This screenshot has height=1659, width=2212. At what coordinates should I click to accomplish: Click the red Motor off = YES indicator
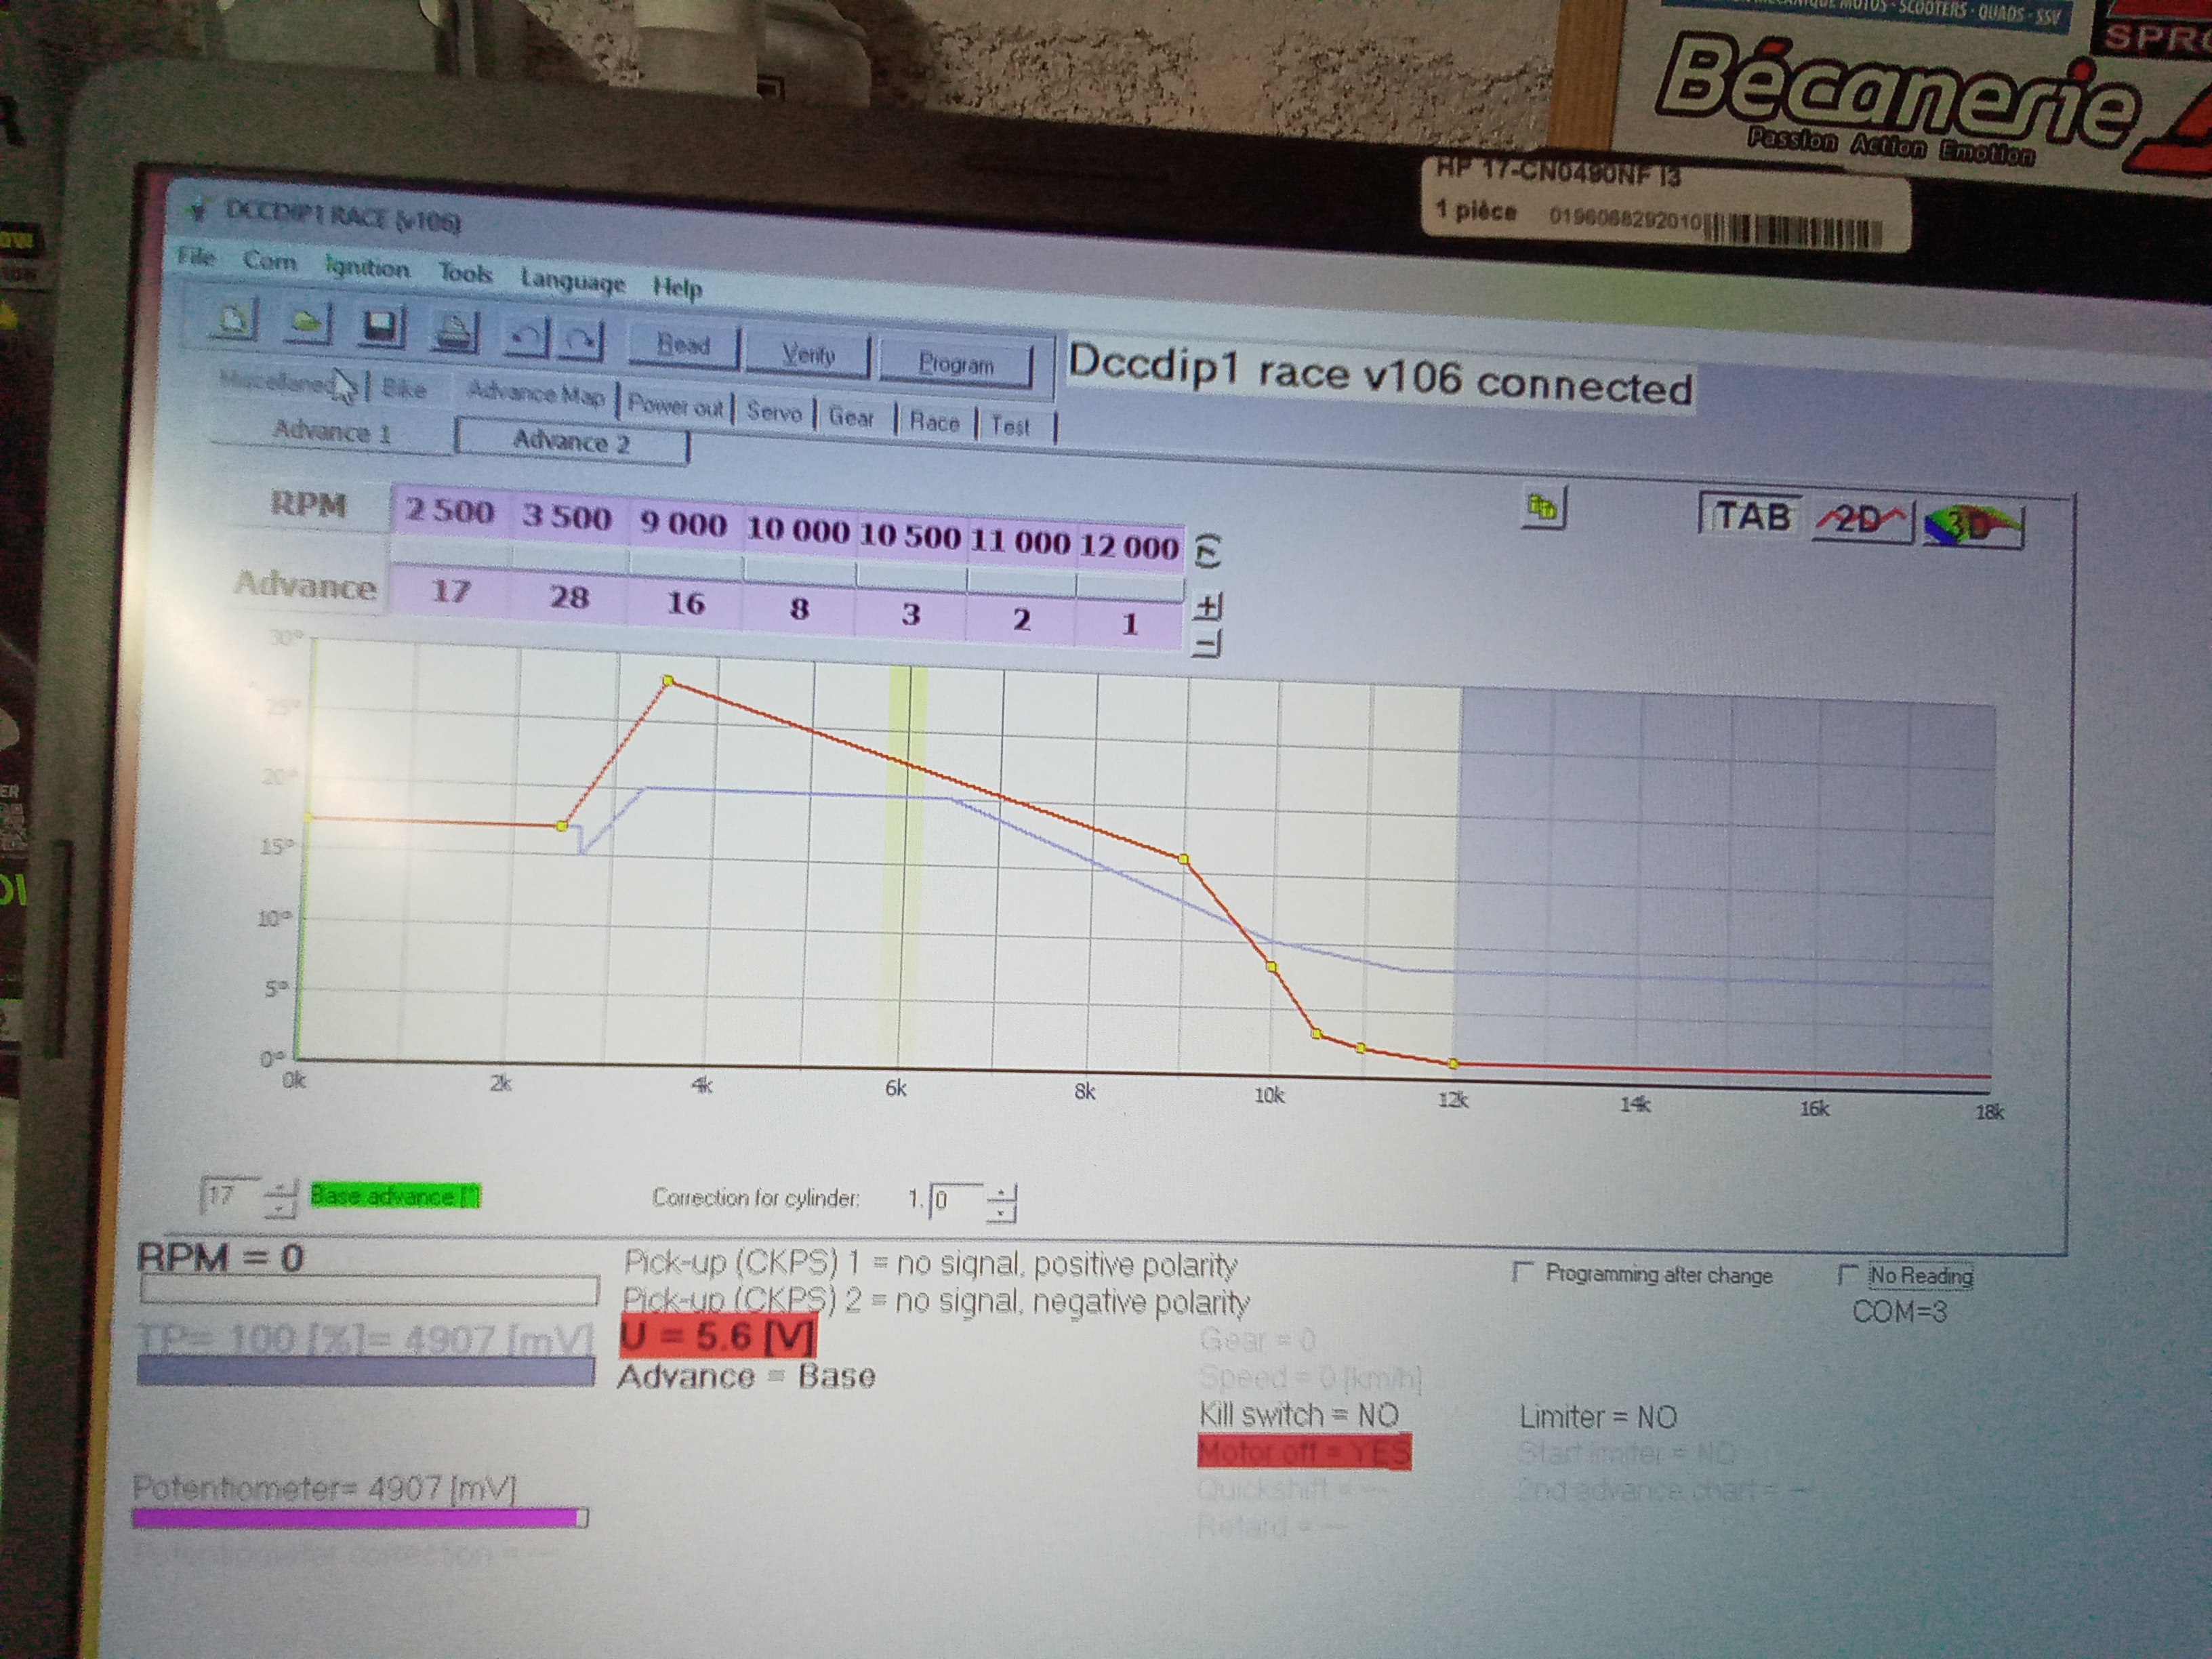[1304, 1452]
